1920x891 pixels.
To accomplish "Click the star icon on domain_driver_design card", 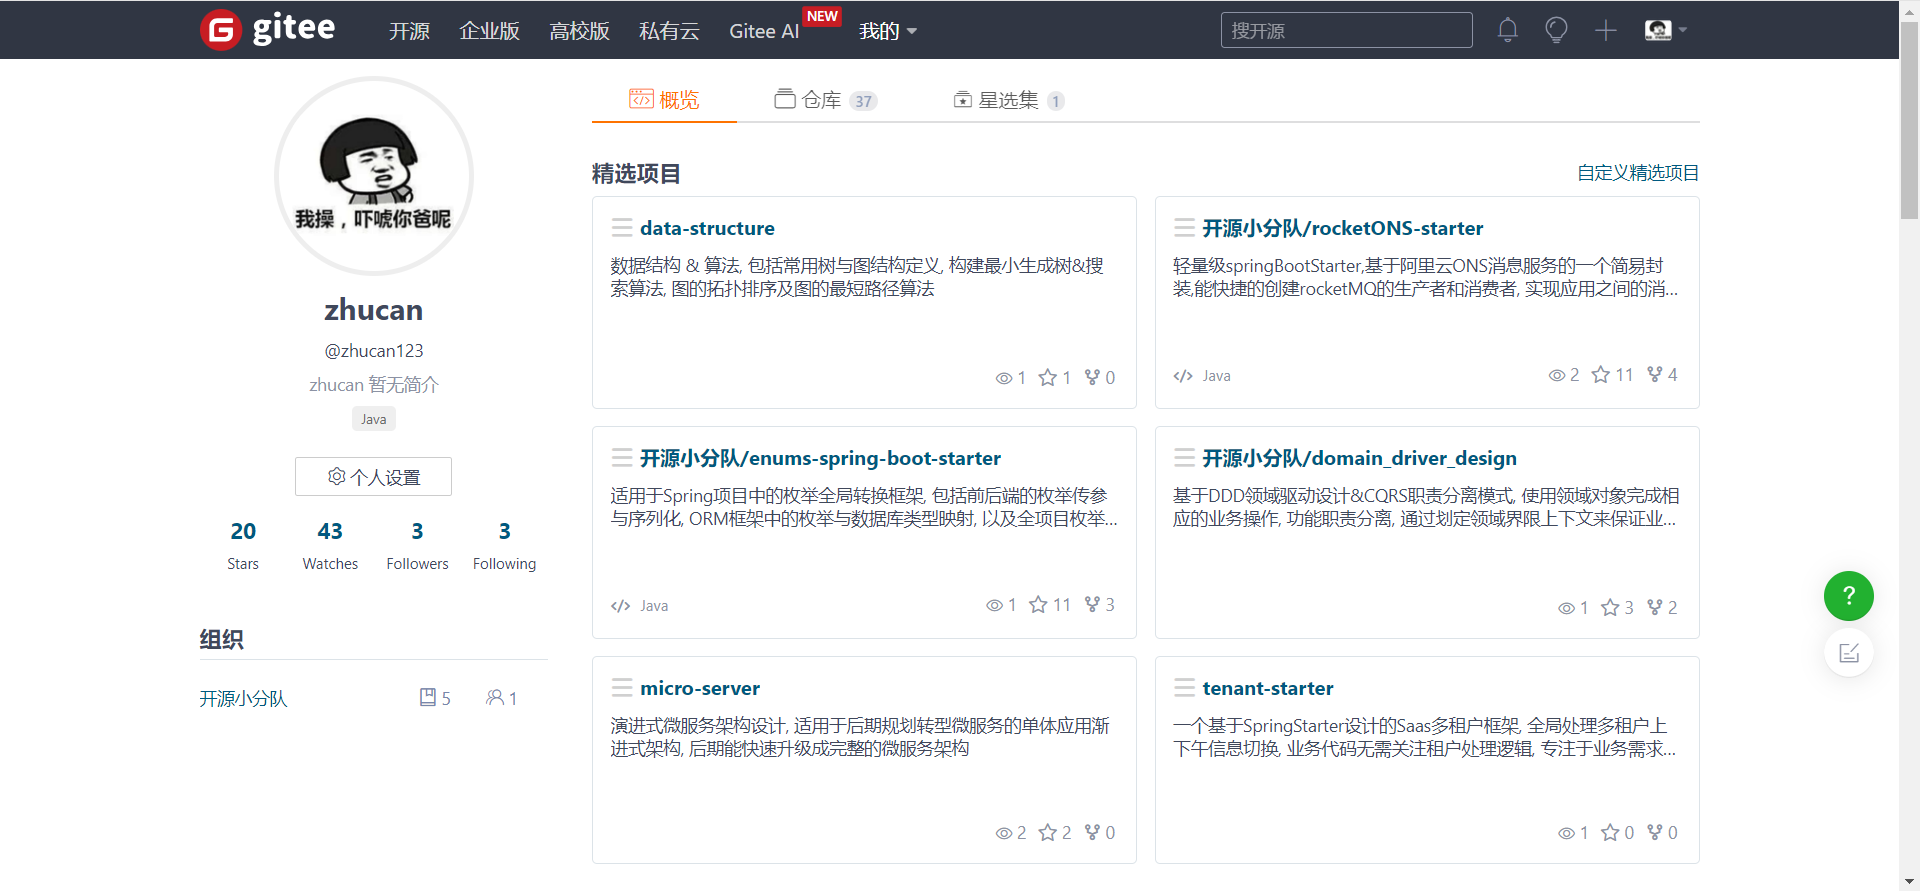I will pyautogui.click(x=1610, y=607).
